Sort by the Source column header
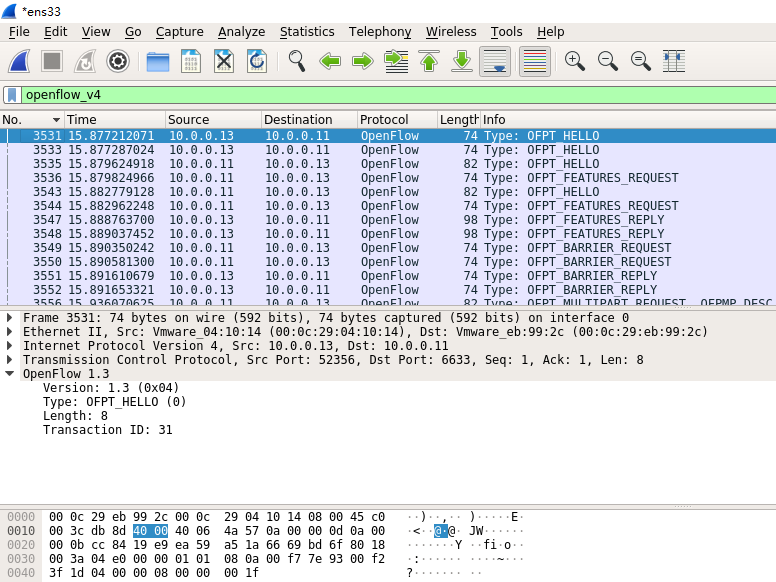 [213, 120]
